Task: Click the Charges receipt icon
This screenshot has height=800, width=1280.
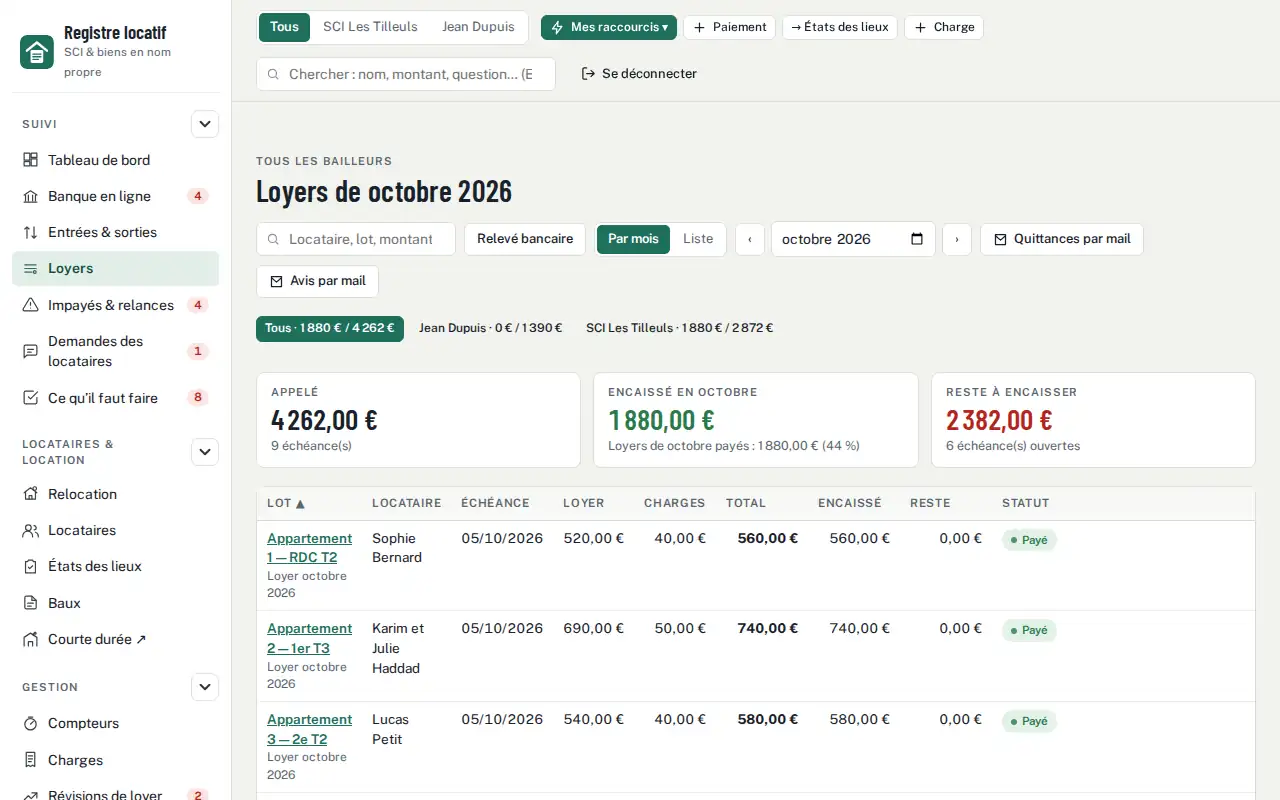Action: tap(30, 760)
